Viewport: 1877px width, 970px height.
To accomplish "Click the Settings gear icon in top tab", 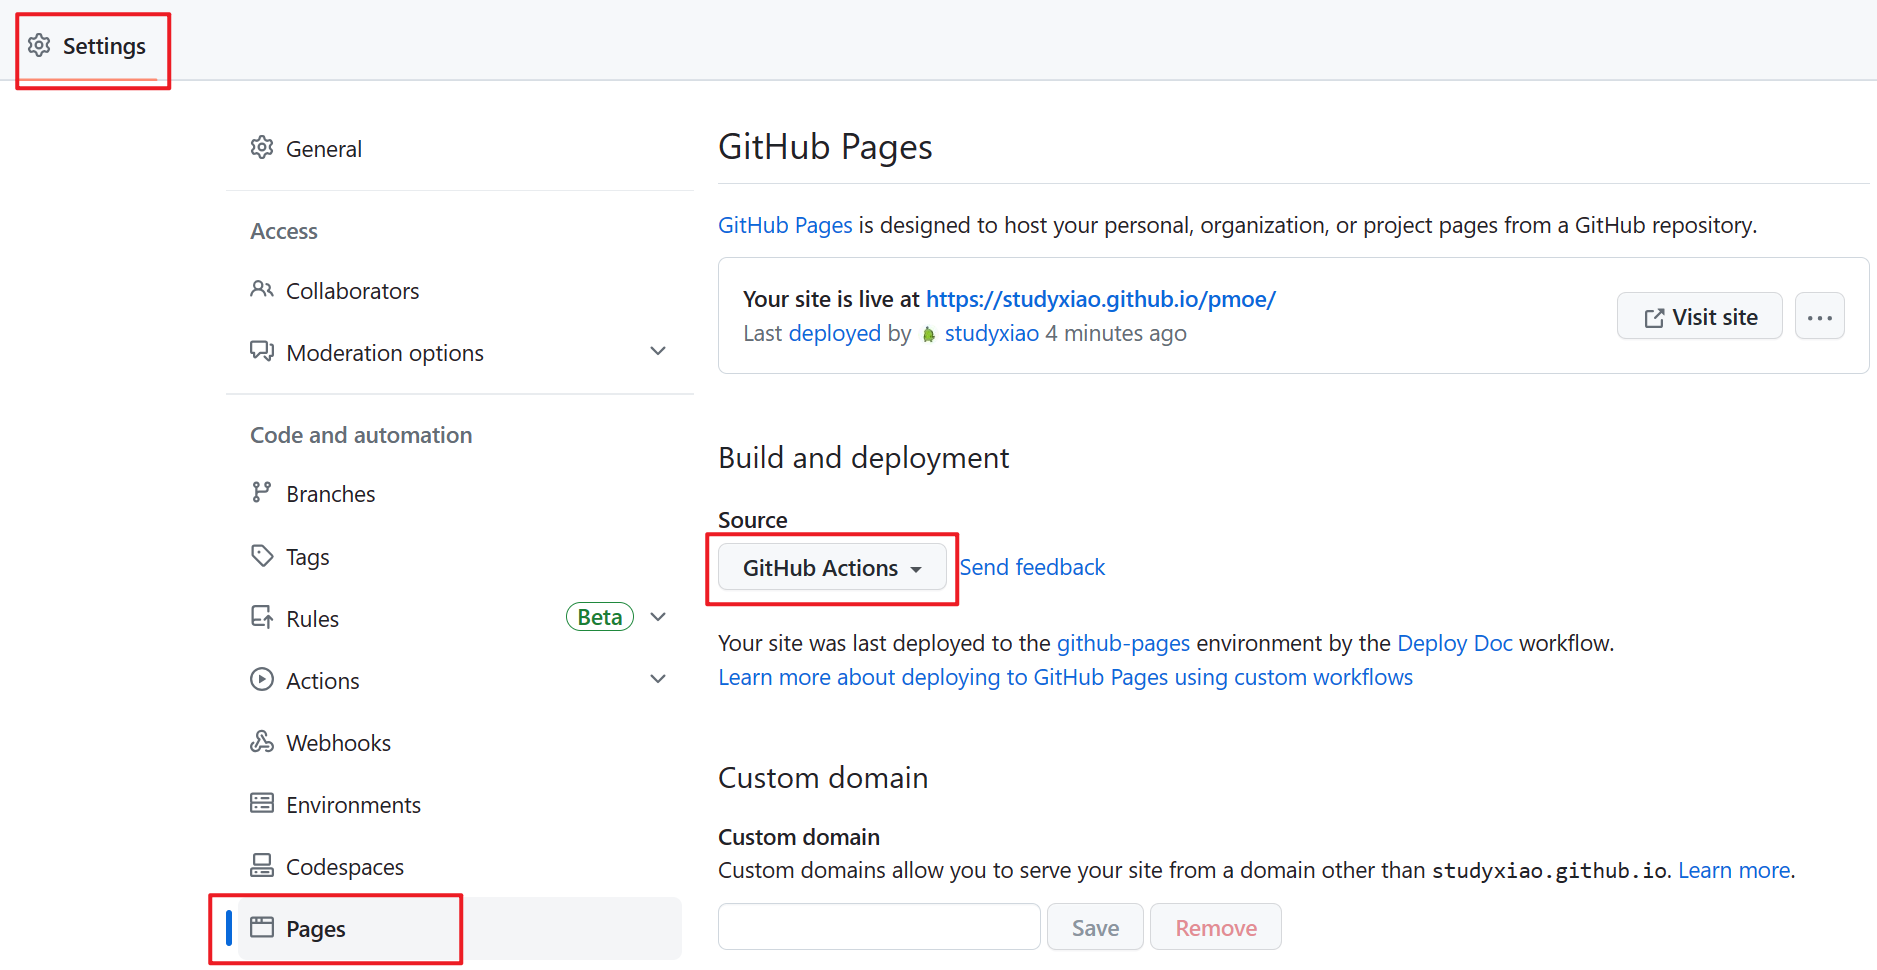I will [39, 46].
